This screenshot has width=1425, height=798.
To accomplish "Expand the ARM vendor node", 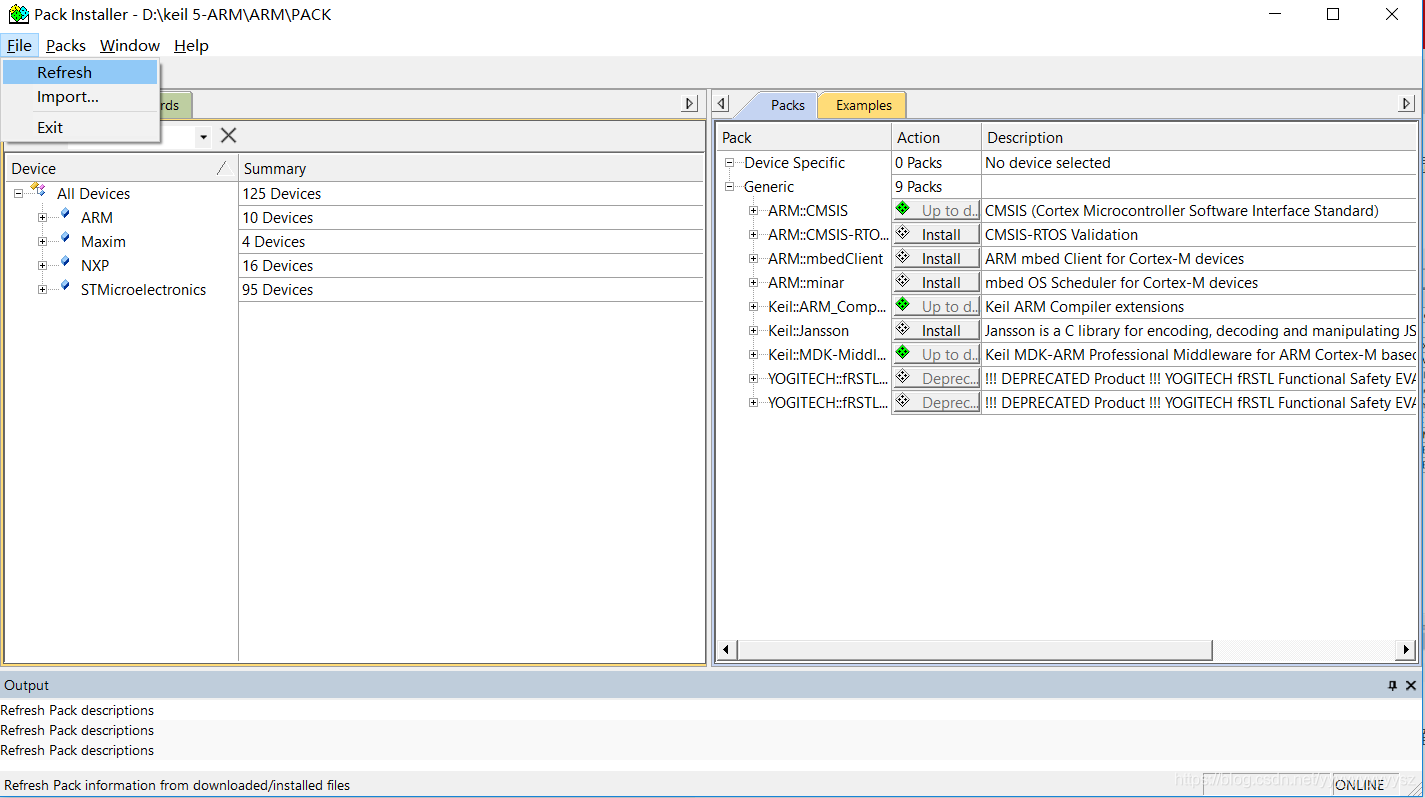I will (x=42, y=218).
